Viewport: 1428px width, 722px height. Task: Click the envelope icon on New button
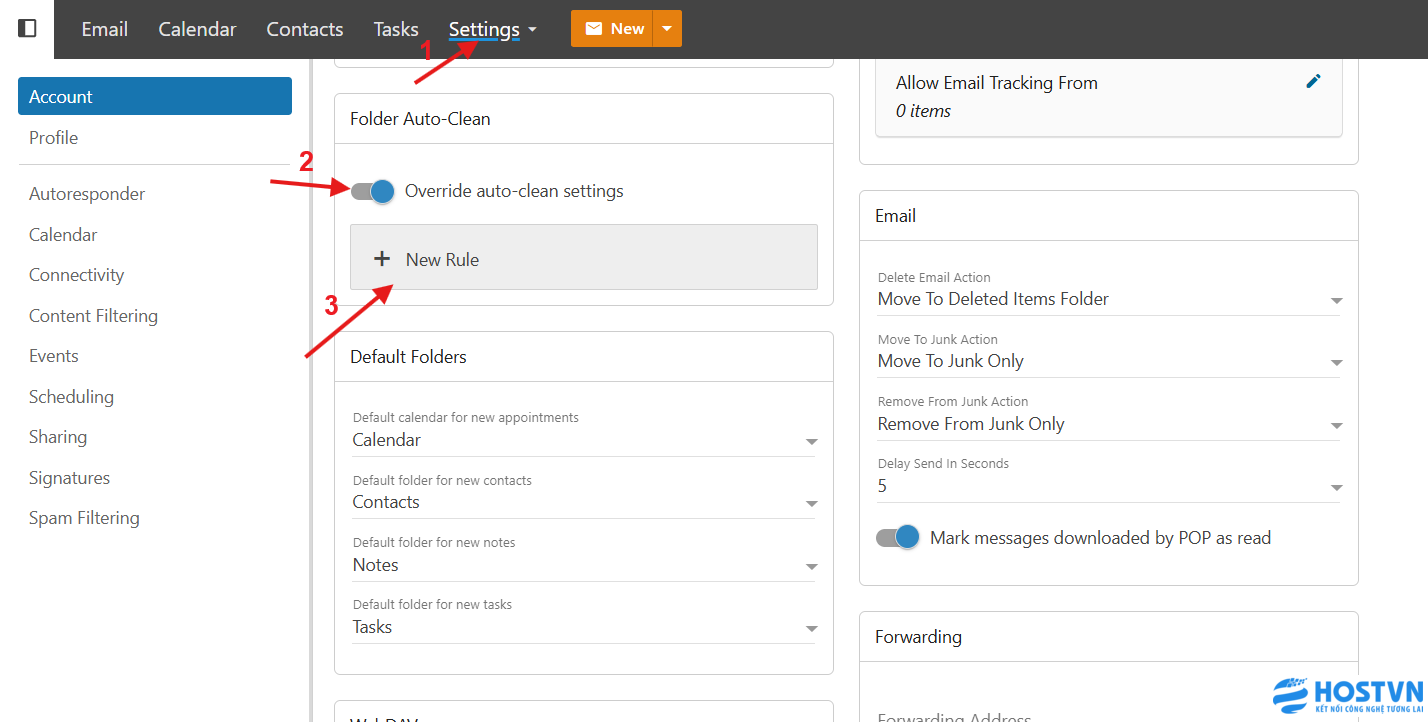(594, 29)
